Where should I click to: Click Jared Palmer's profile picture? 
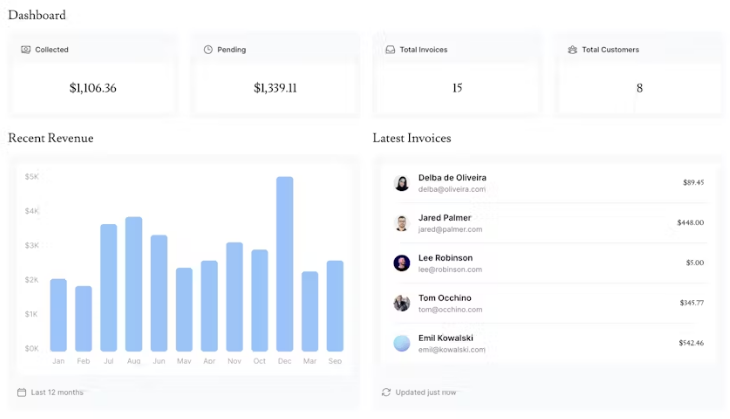tap(401, 223)
